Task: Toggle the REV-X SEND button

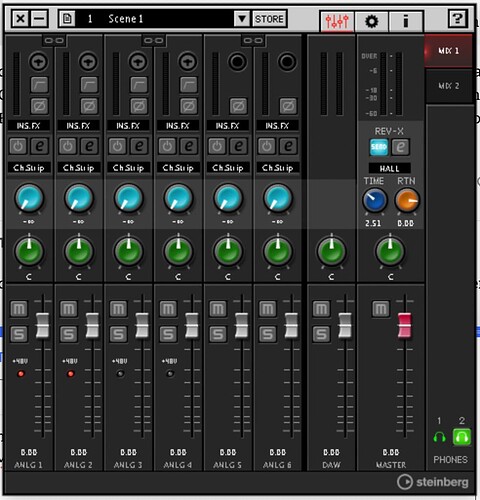Action: pyautogui.click(x=379, y=147)
